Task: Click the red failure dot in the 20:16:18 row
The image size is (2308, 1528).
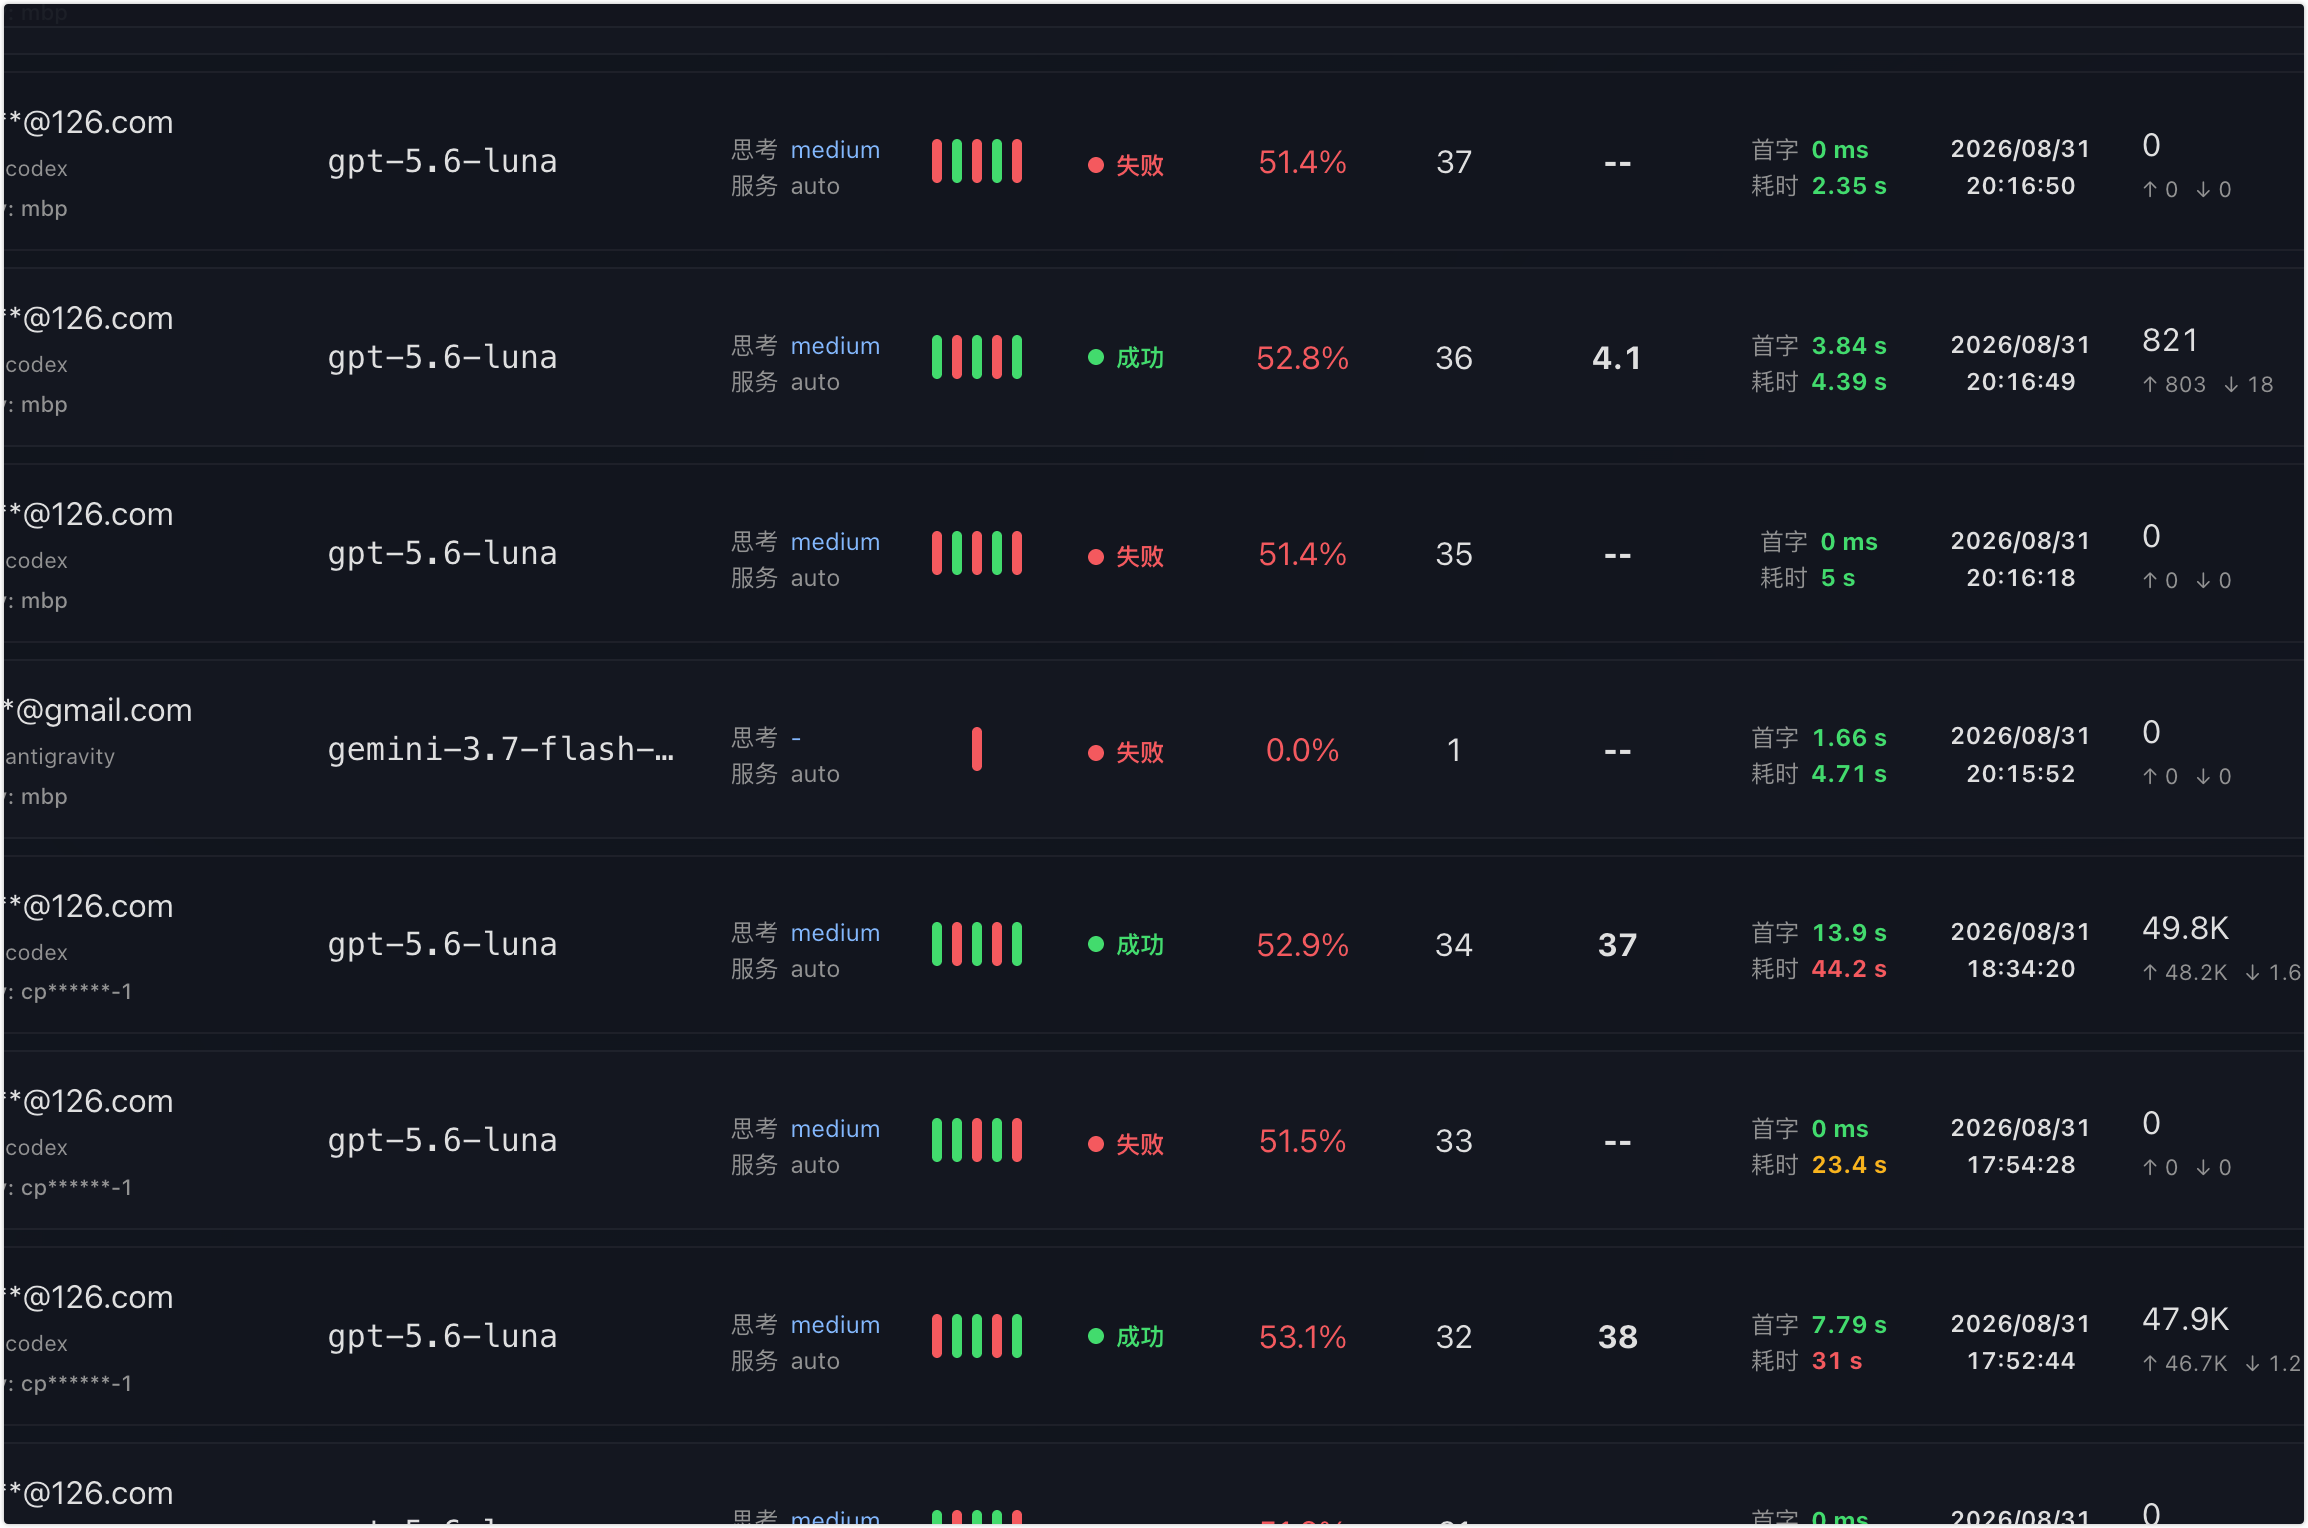Action: pyautogui.click(x=1096, y=557)
